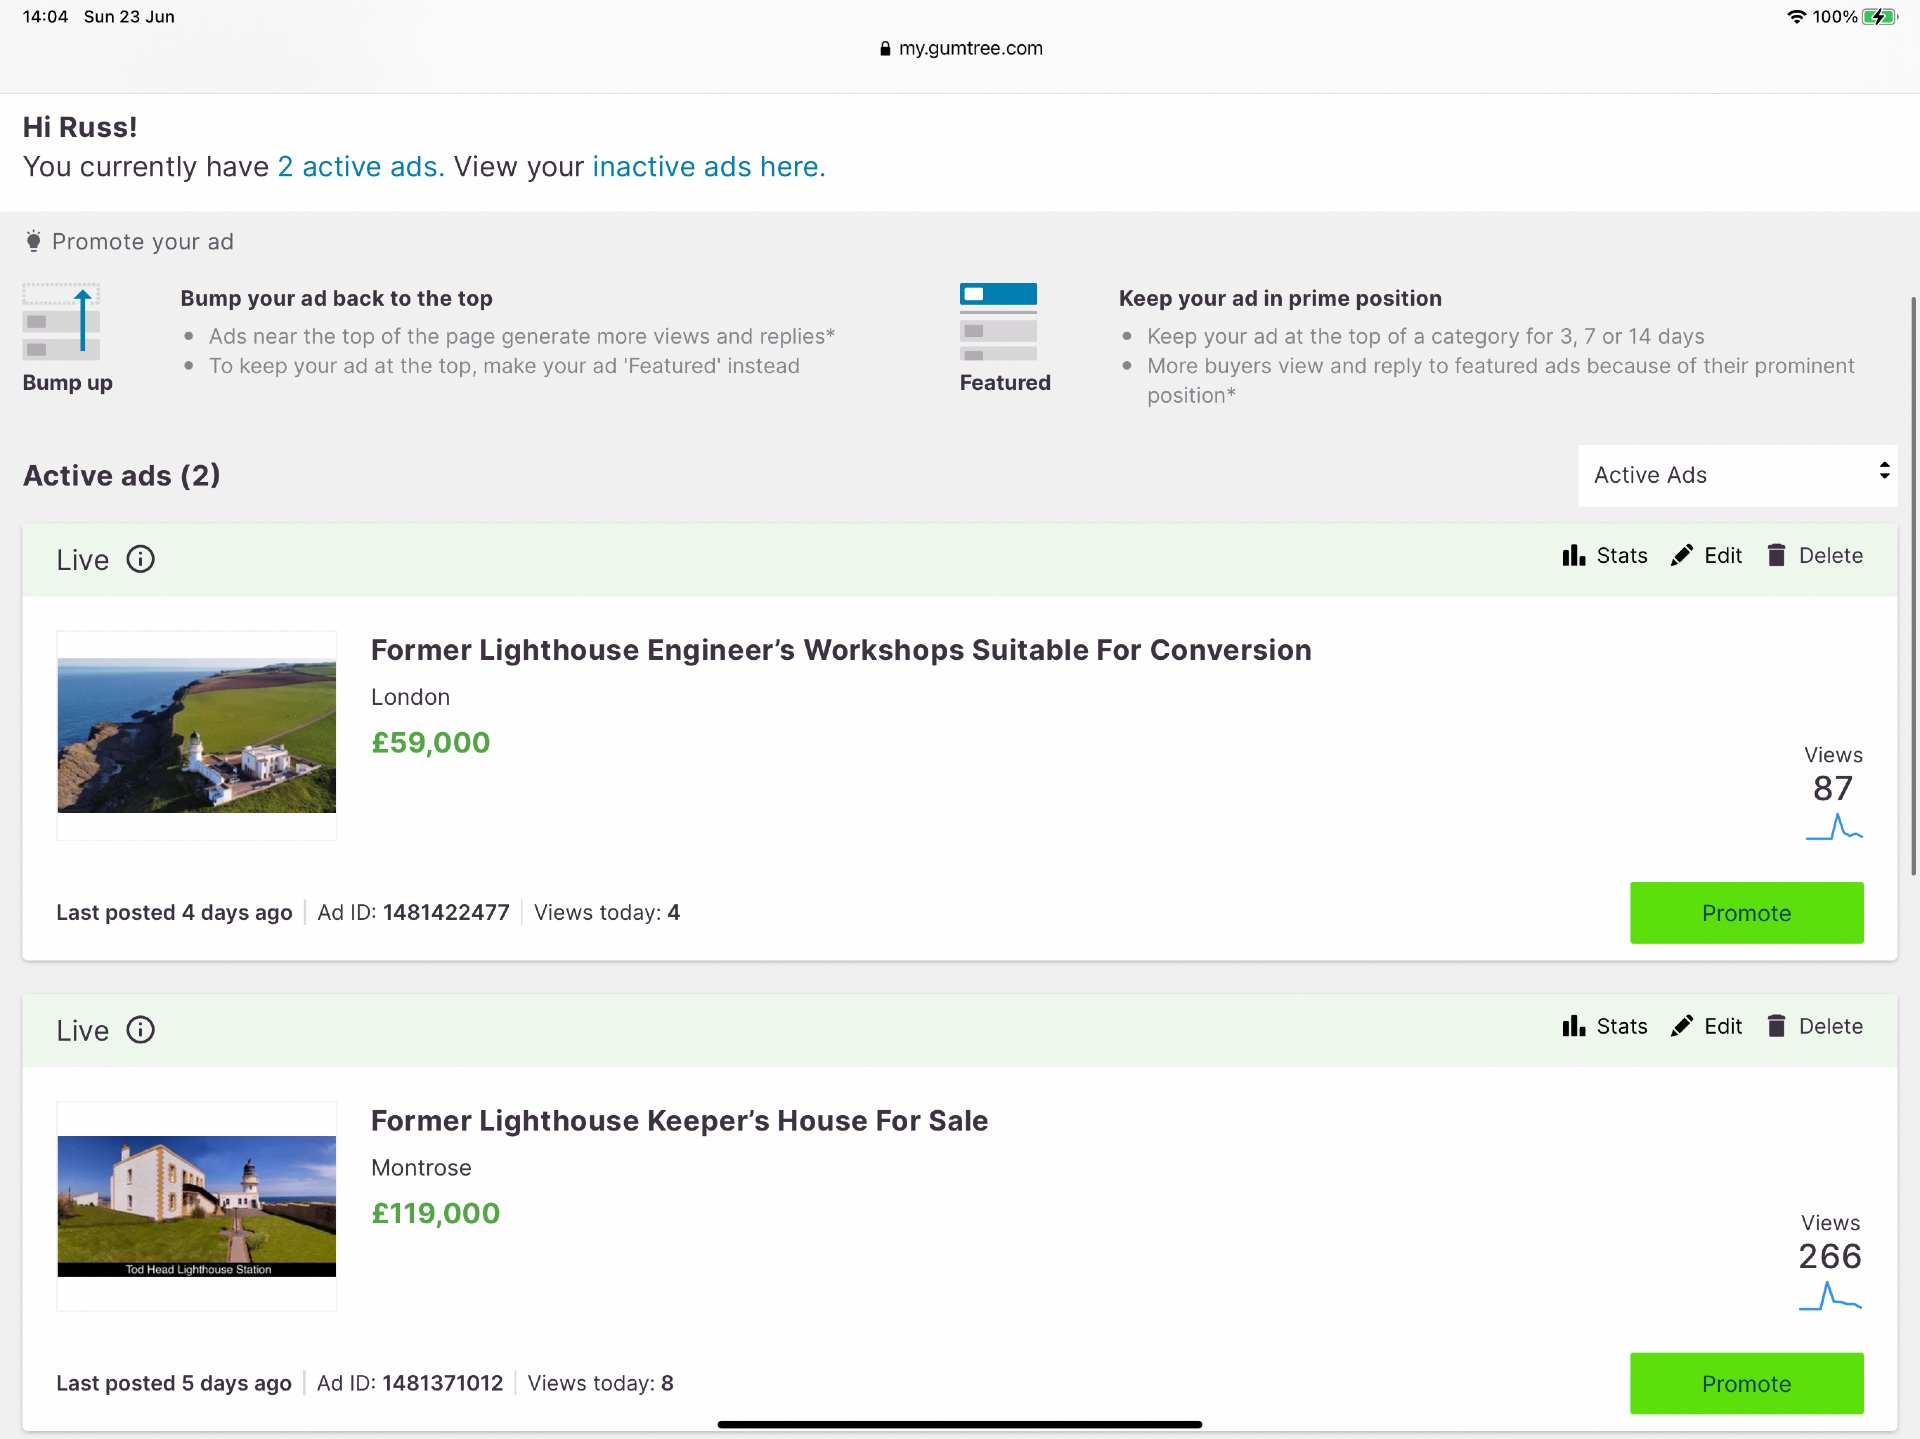Promote the Engineer's Workshops ad

[1746, 913]
